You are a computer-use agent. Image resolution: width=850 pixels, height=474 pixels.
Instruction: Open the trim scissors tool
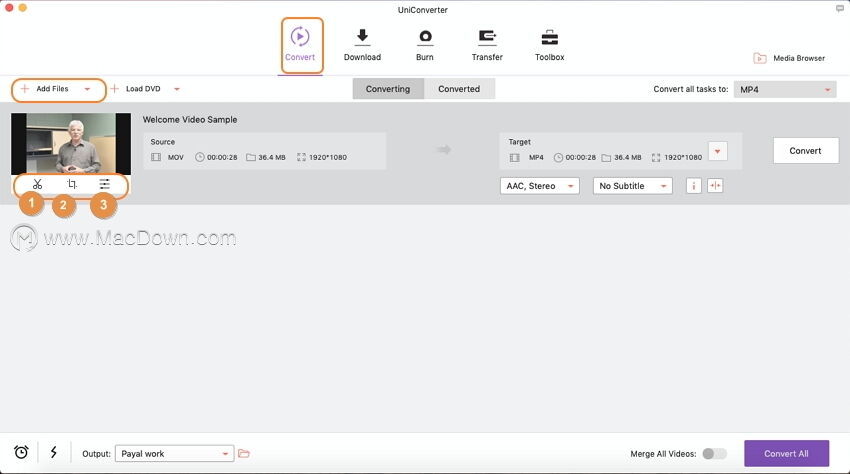[37, 184]
